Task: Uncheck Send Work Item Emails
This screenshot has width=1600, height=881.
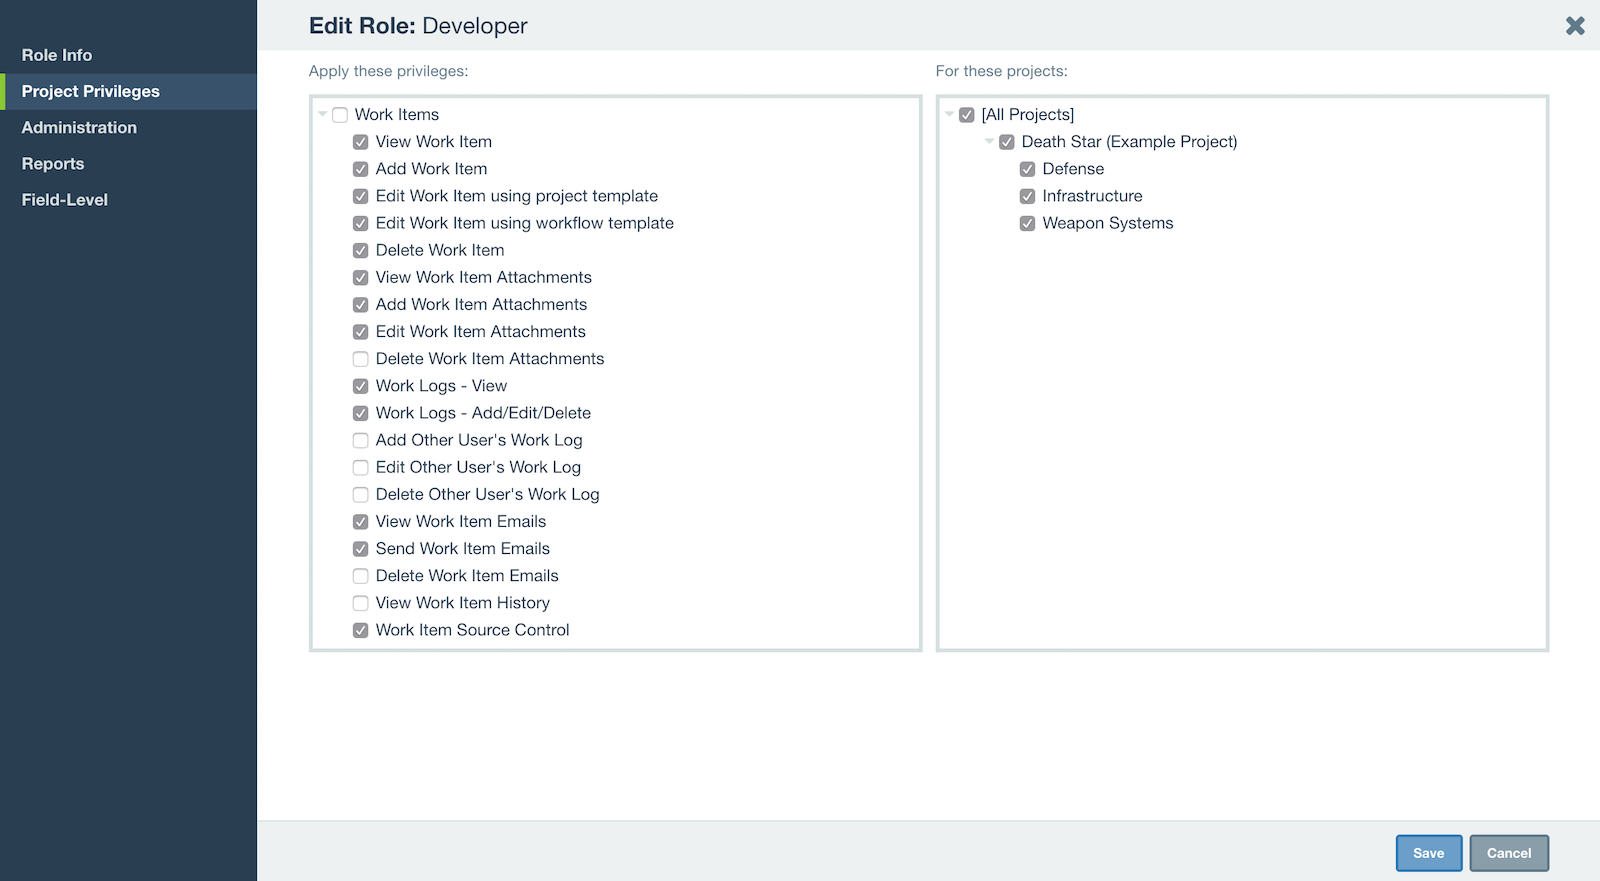Action: 361,548
